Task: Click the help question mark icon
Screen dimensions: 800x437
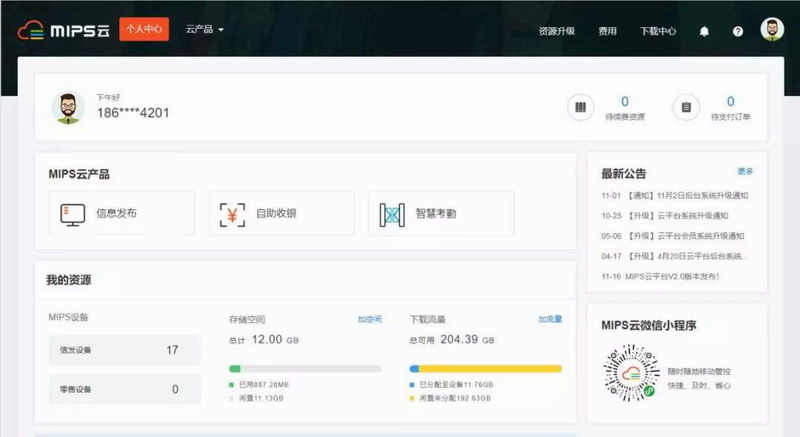Action: coord(738,31)
